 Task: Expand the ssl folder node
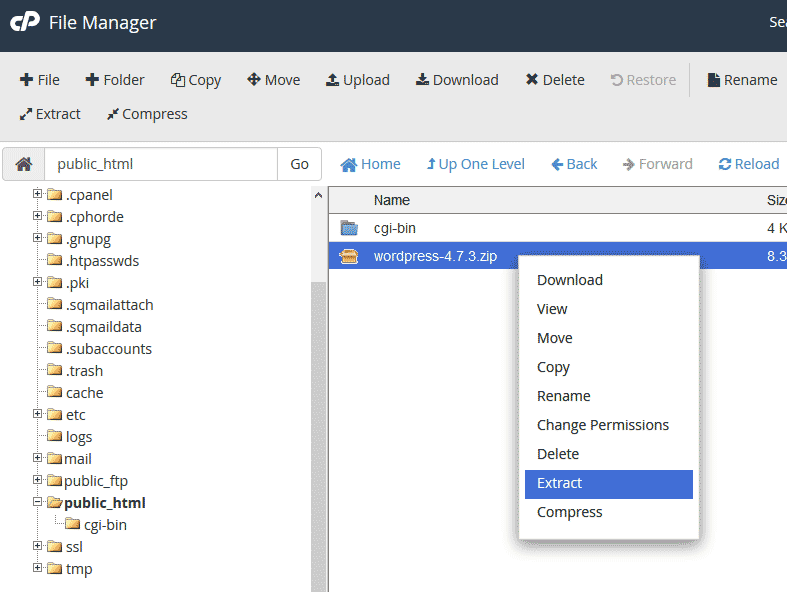37,545
